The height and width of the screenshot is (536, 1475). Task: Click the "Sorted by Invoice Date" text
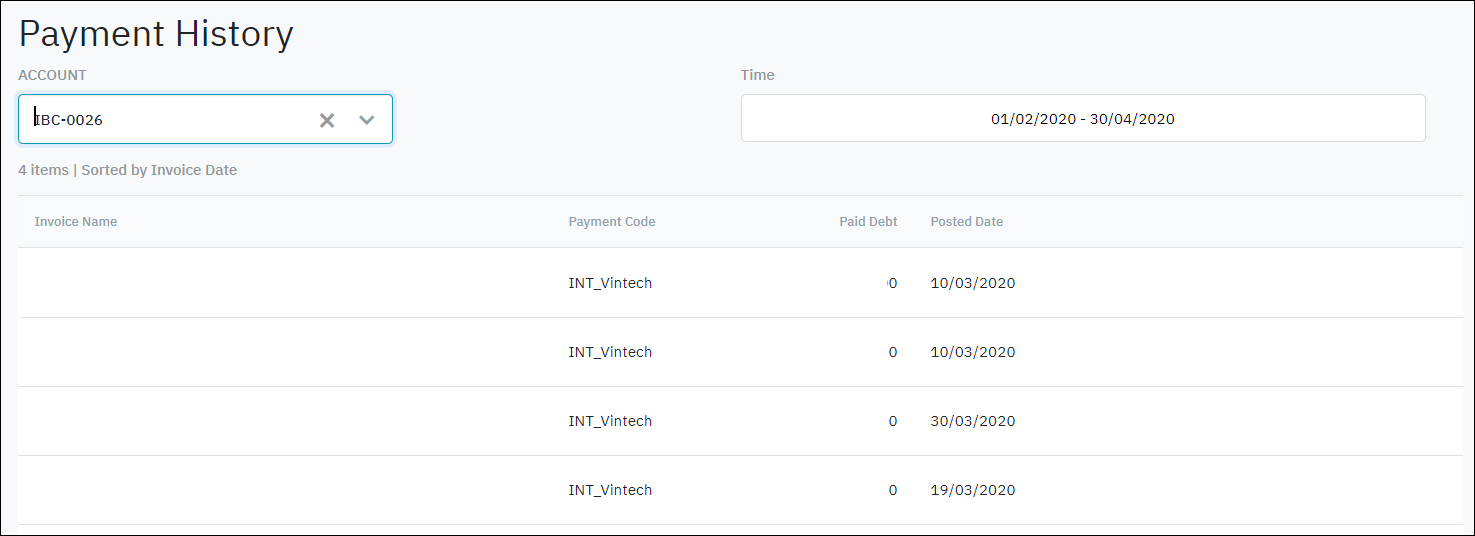coord(159,170)
